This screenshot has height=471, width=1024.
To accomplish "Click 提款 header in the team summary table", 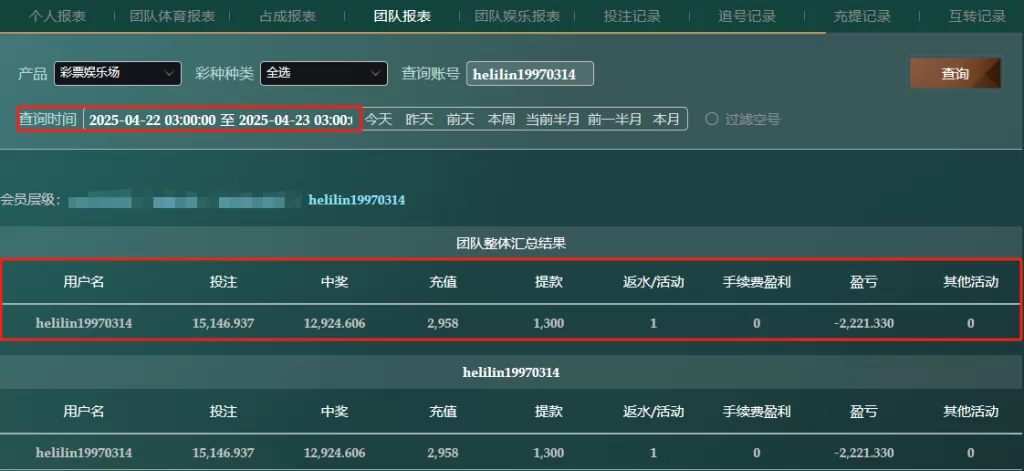I will coord(549,282).
